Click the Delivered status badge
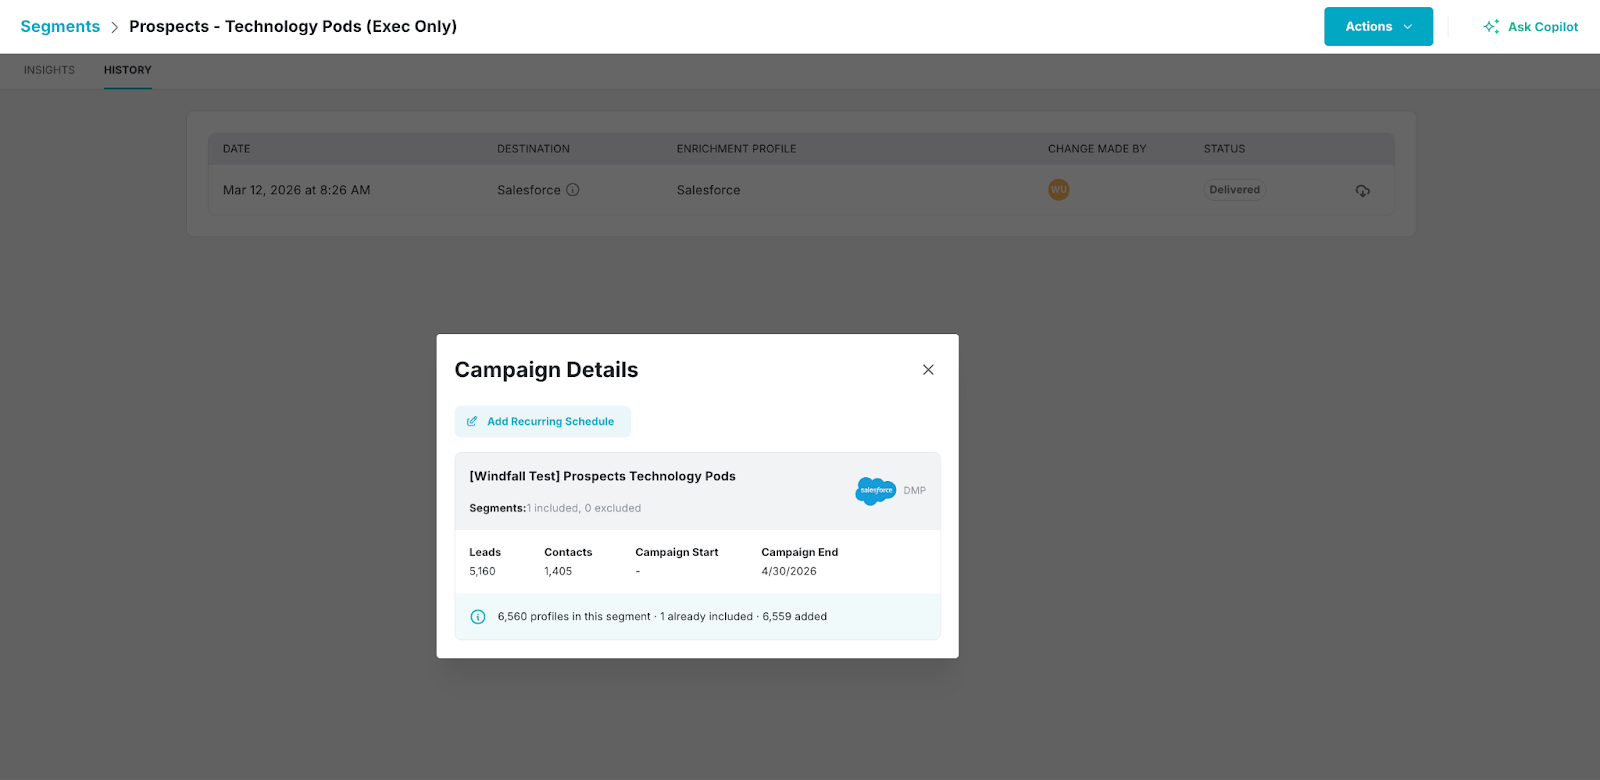This screenshot has width=1600, height=780. pos(1235,190)
